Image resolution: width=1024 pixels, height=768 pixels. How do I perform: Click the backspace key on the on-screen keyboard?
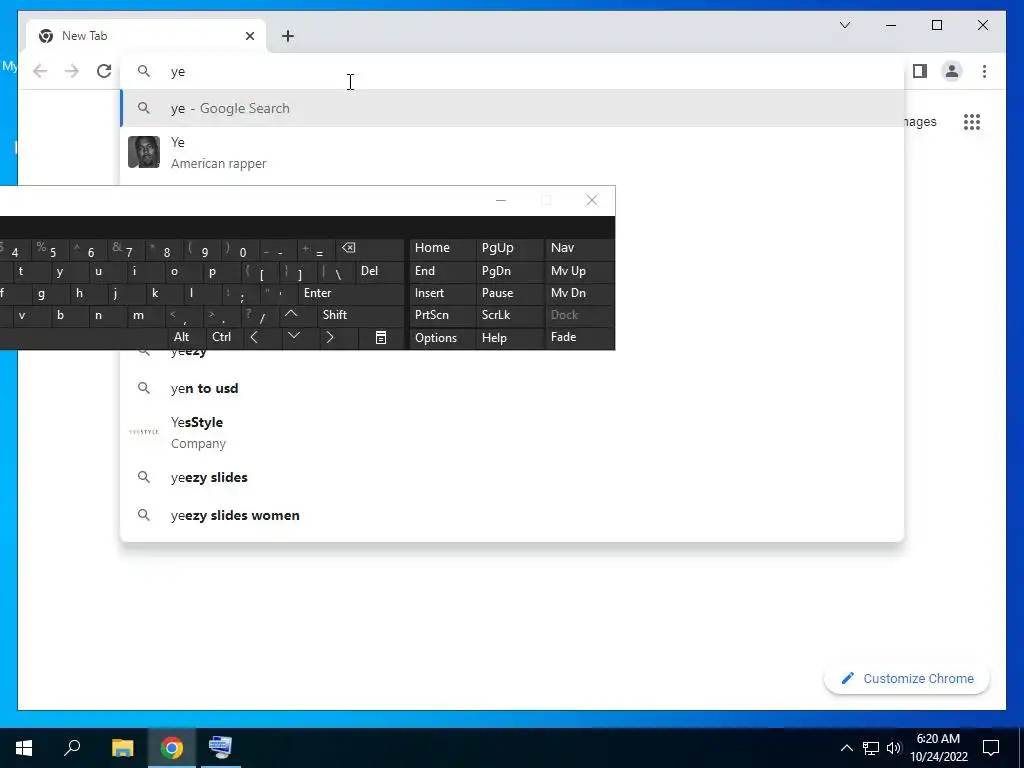[x=370, y=248]
